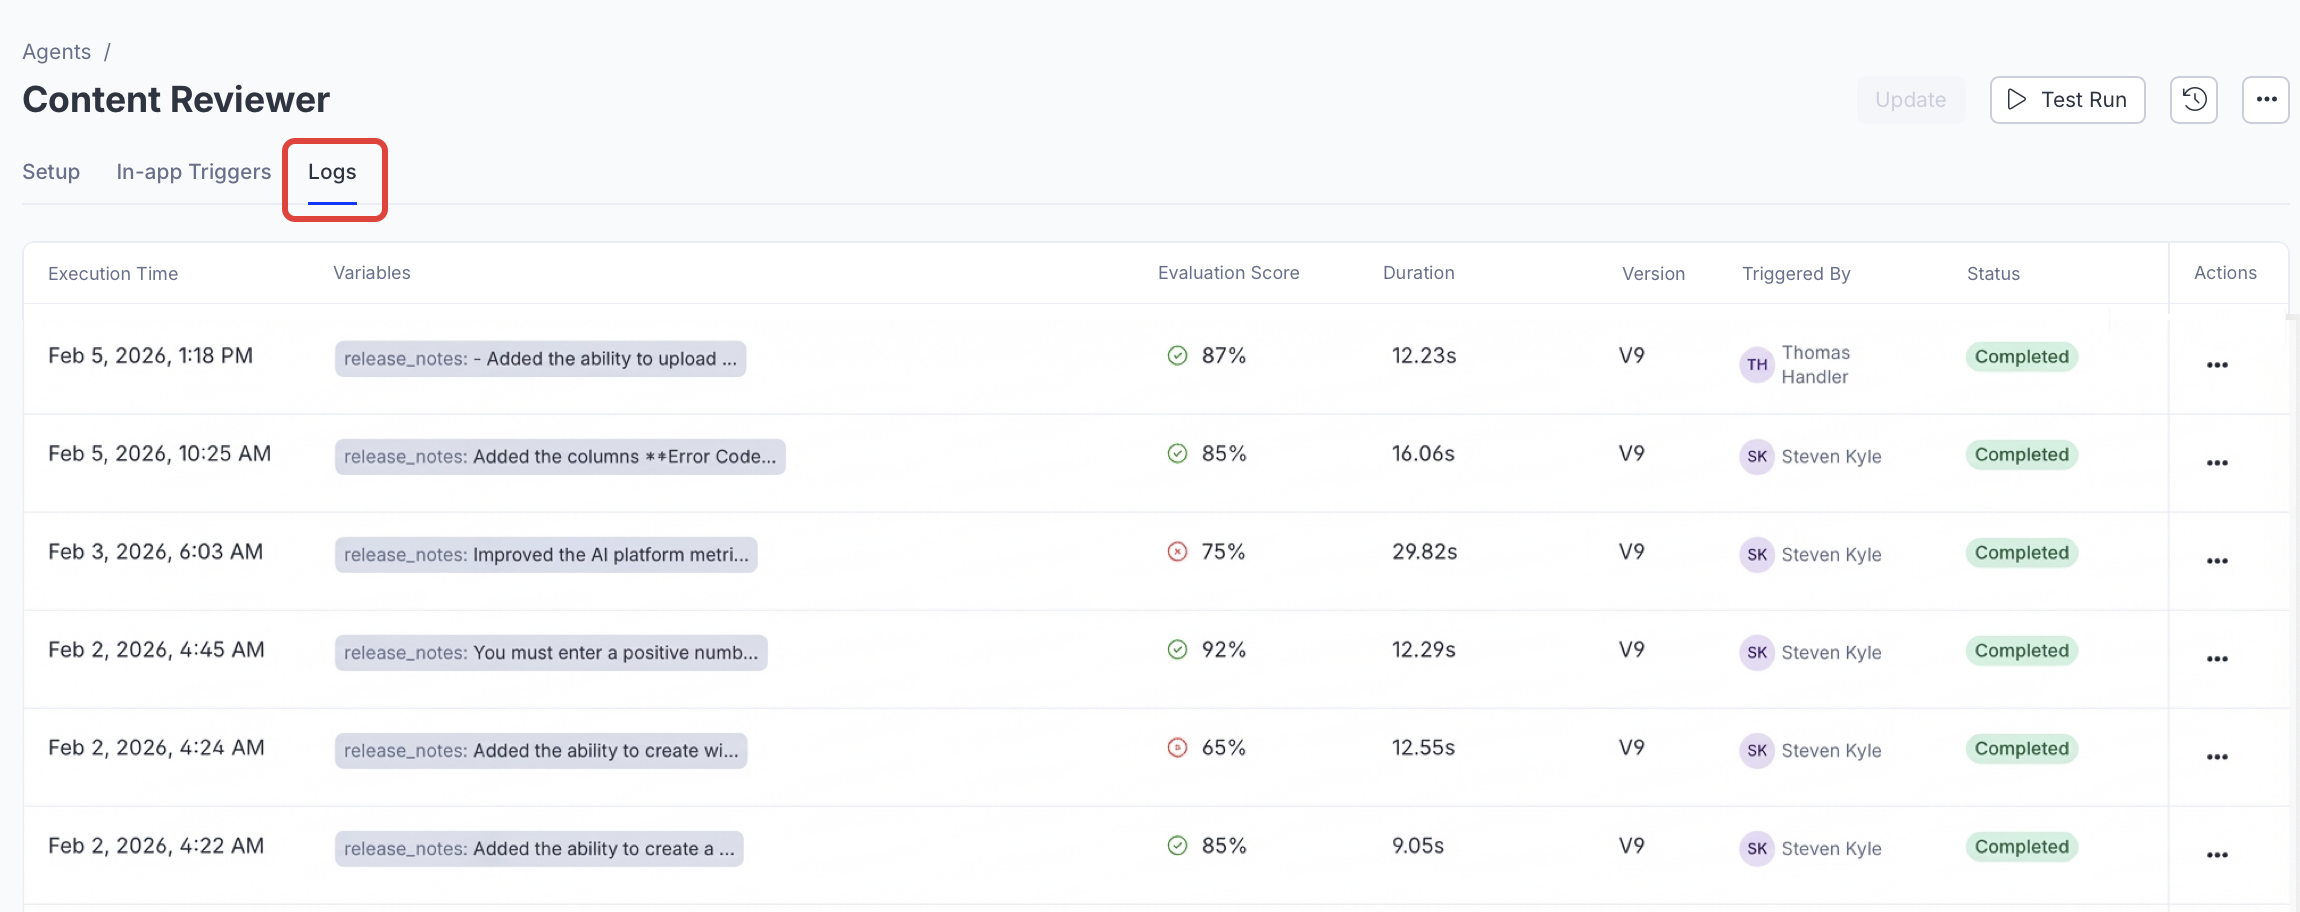Viewport: 2300px width, 912px height.
Task: Open actions menu for Feb 5, 1:18 PM run
Action: click(2216, 365)
